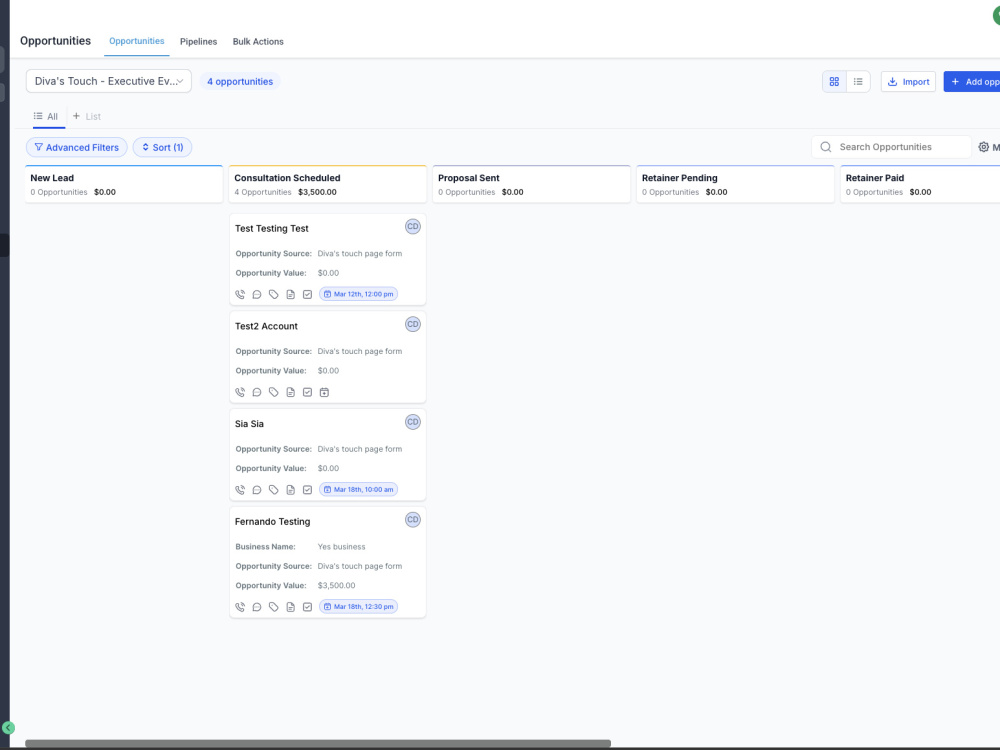The height and width of the screenshot is (750, 1000).
Task: Open Bulk Actions tab
Action: (258, 41)
